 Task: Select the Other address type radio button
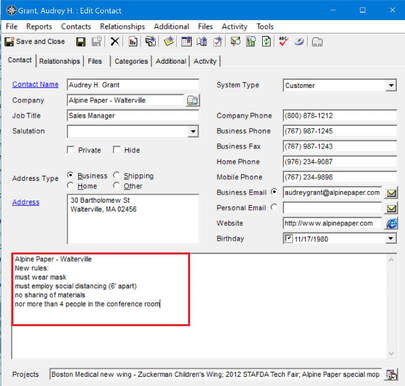click(116, 185)
